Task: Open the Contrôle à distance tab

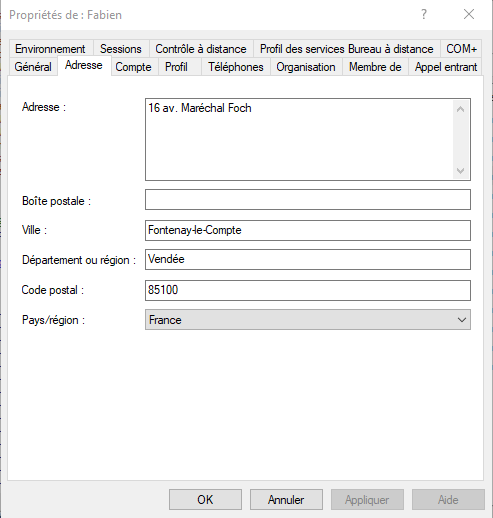Action: [x=201, y=49]
